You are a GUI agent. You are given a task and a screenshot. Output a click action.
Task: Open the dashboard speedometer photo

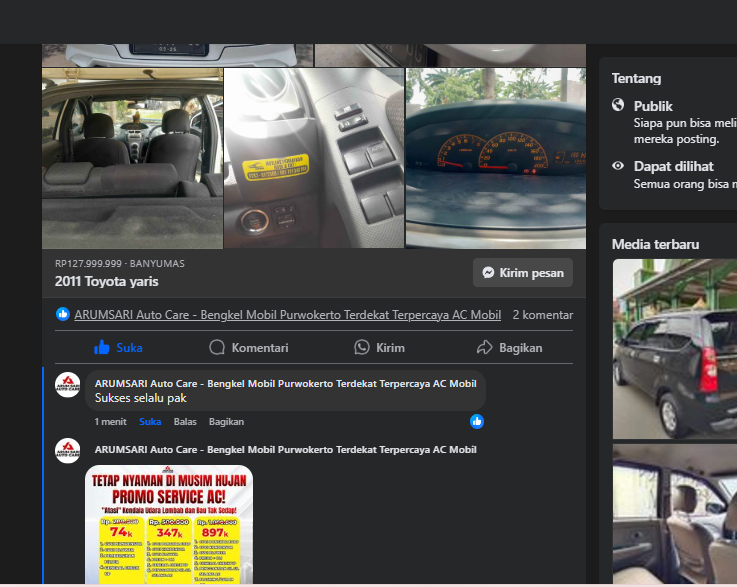(x=496, y=158)
